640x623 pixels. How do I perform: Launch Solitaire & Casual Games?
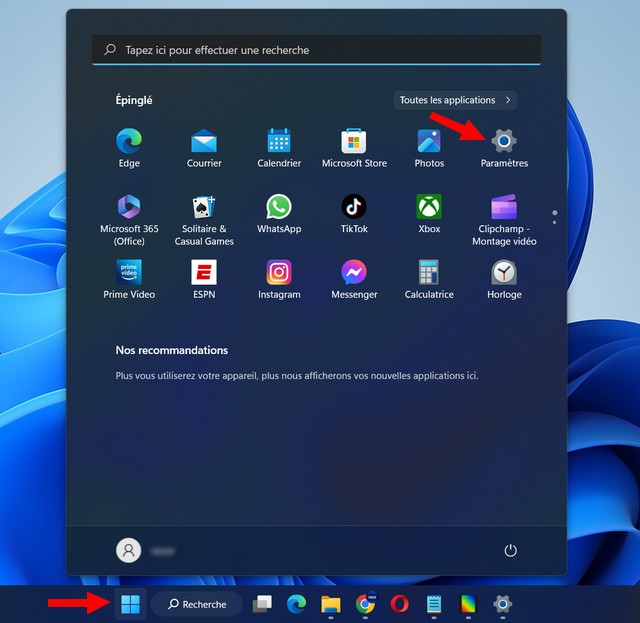tap(204, 220)
